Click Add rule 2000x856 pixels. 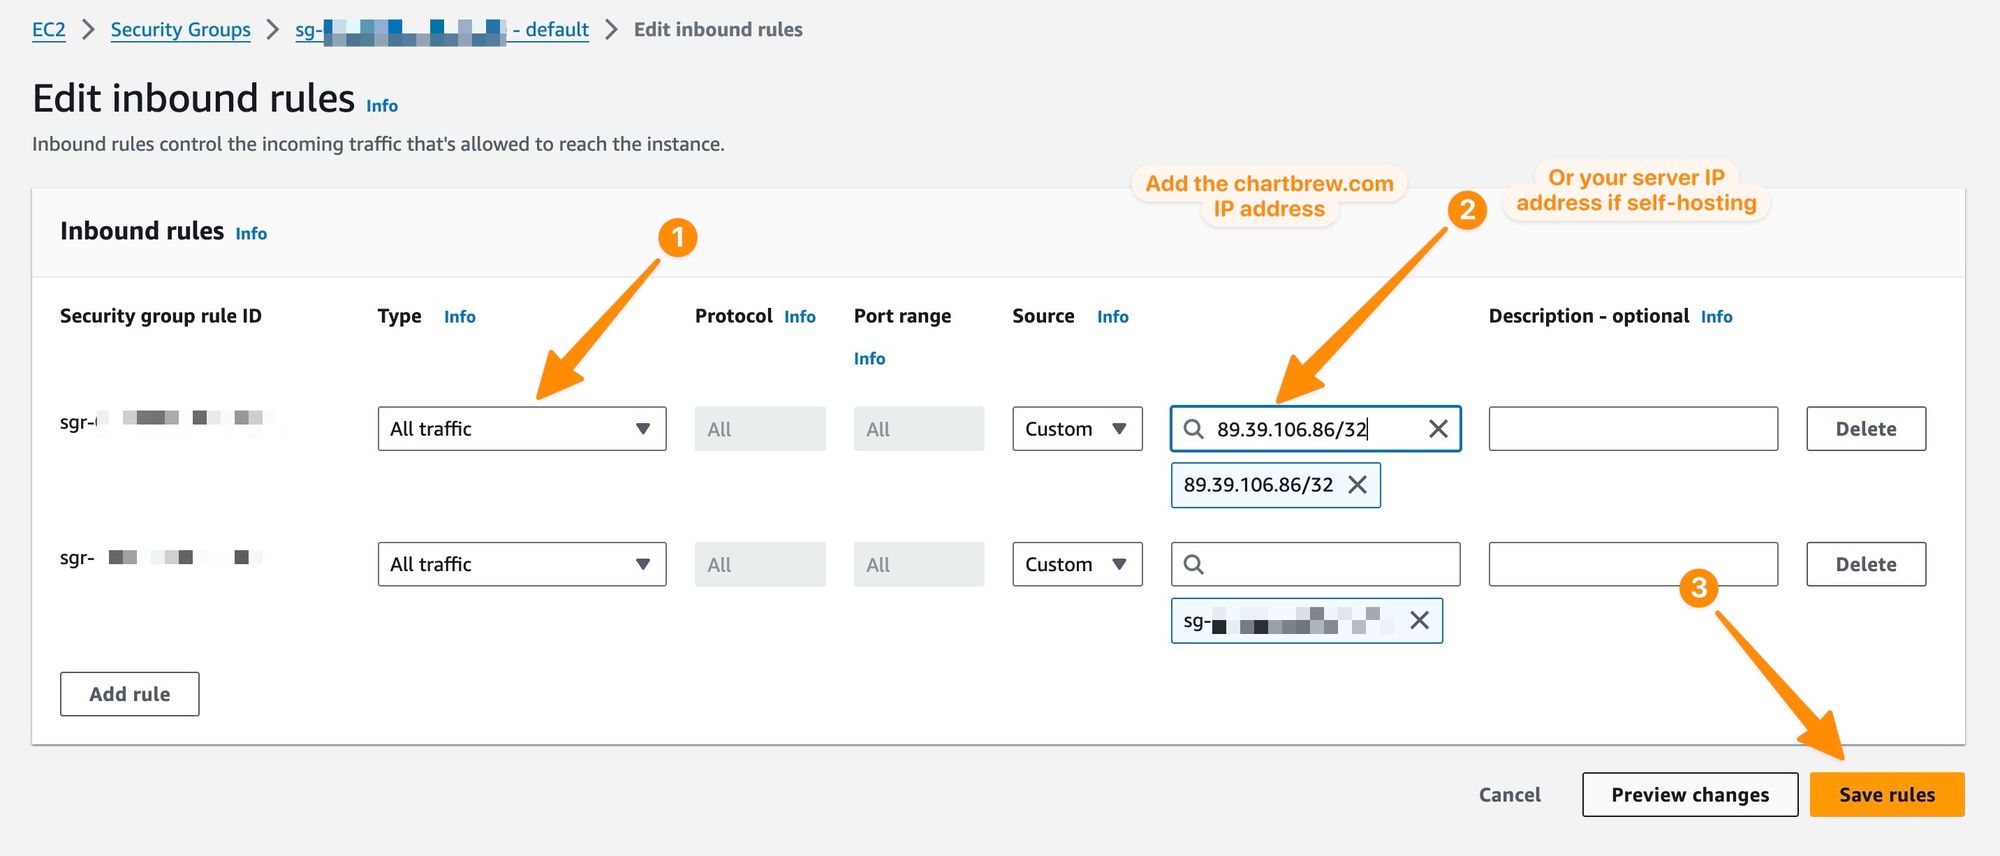(x=129, y=693)
